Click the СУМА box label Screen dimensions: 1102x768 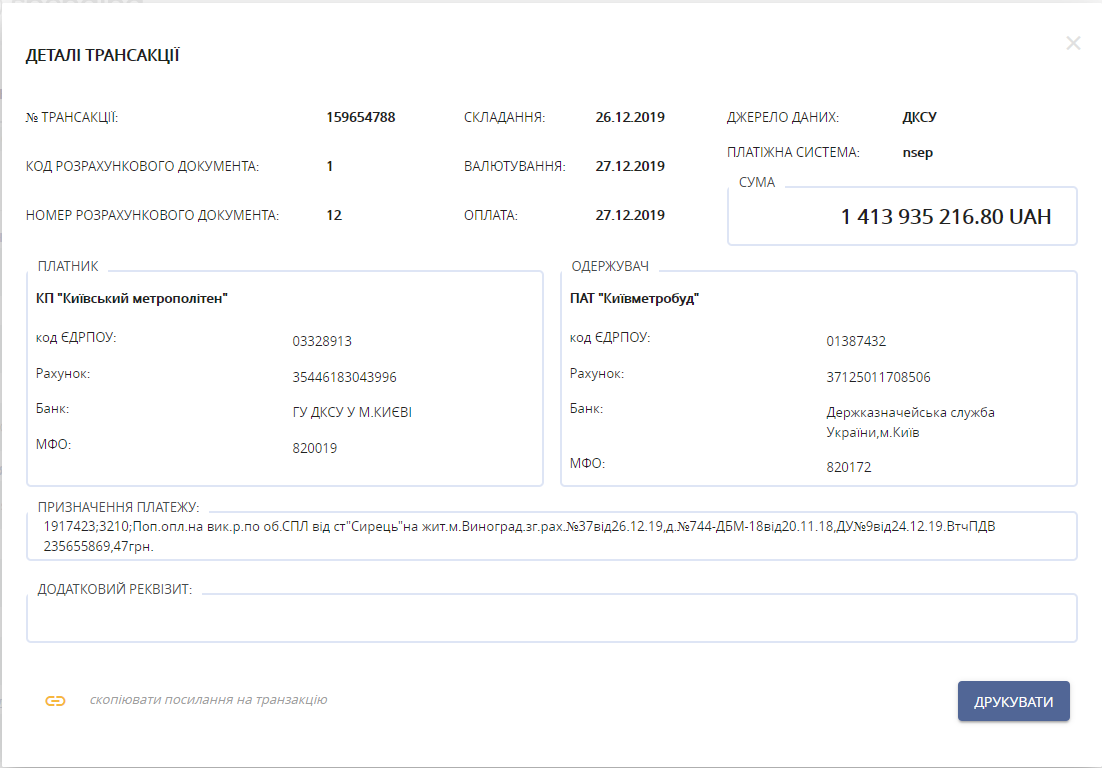(757, 183)
